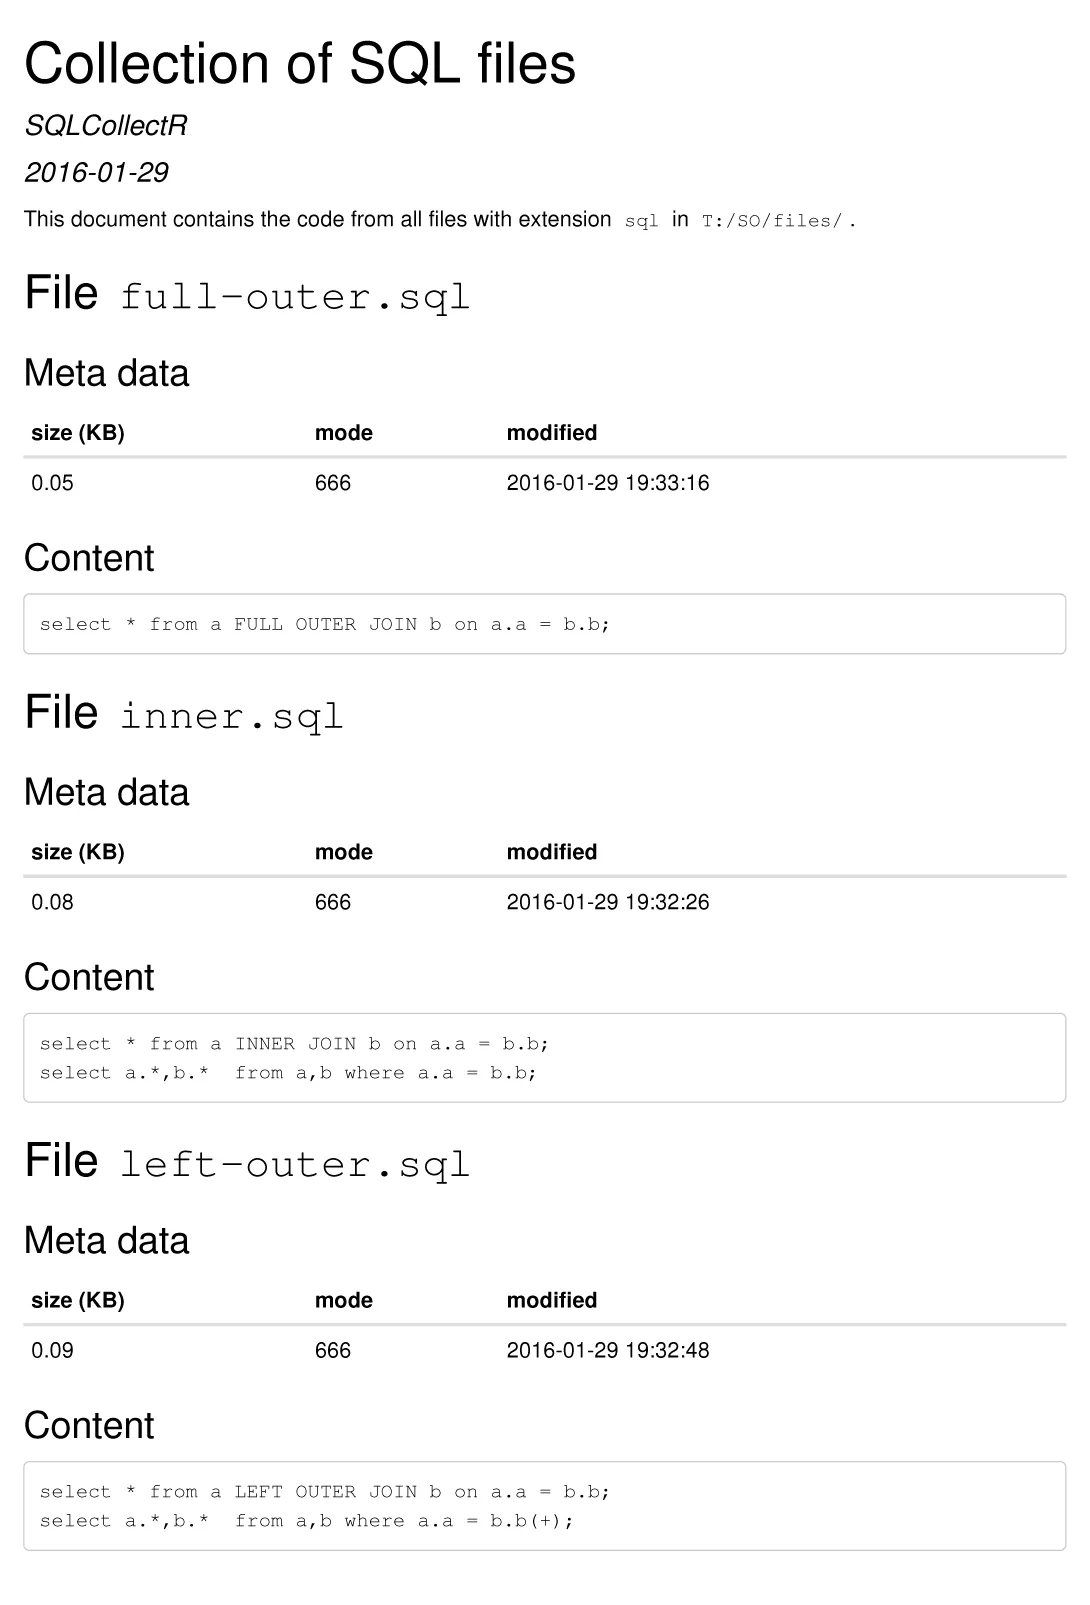This screenshot has width=1090, height=1605.
Task: Click the code line ending with b.b(+);
Action: pos(307,1521)
